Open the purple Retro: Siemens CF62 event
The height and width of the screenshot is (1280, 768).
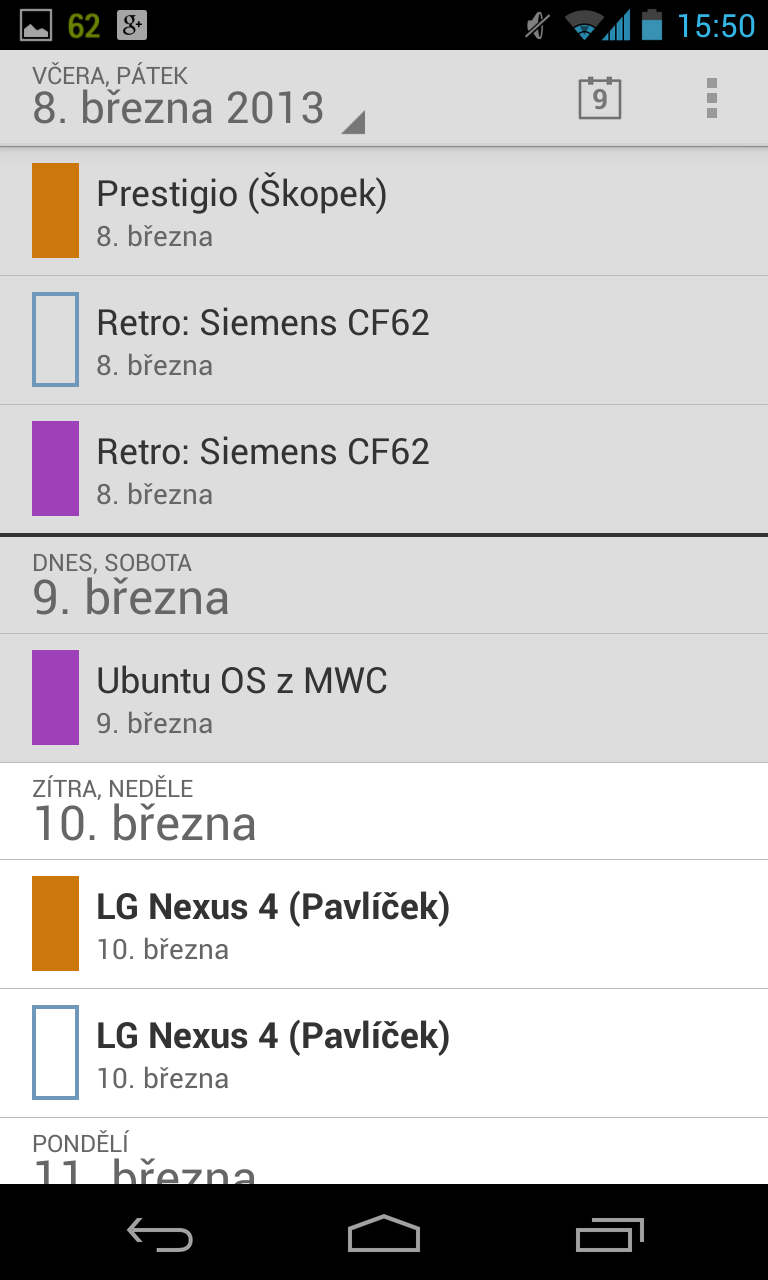(384, 470)
